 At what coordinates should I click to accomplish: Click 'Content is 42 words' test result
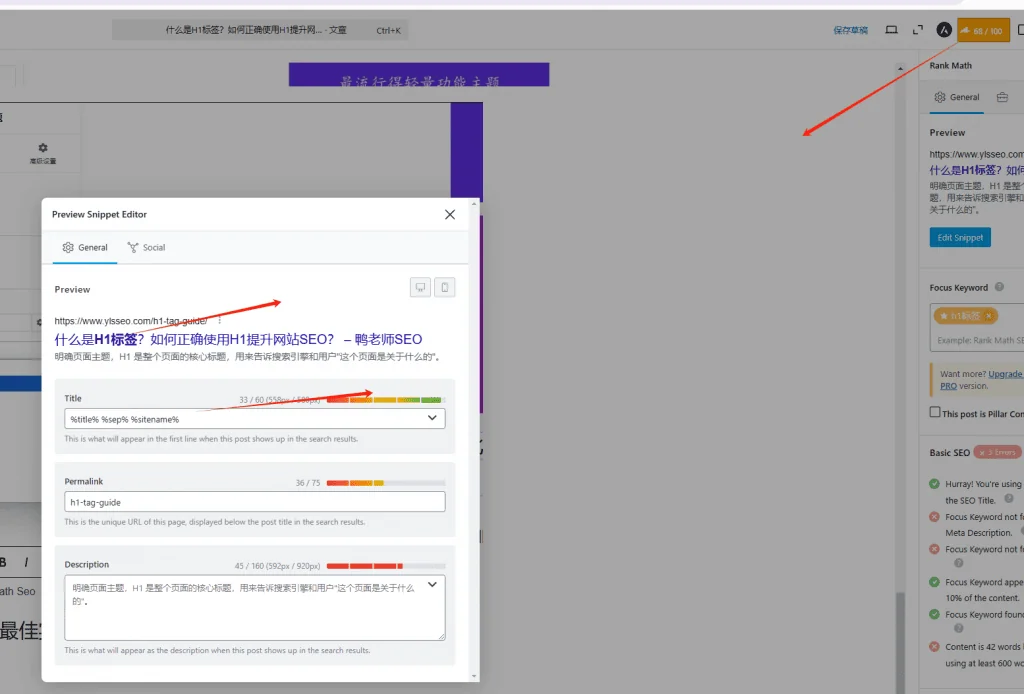click(984, 655)
